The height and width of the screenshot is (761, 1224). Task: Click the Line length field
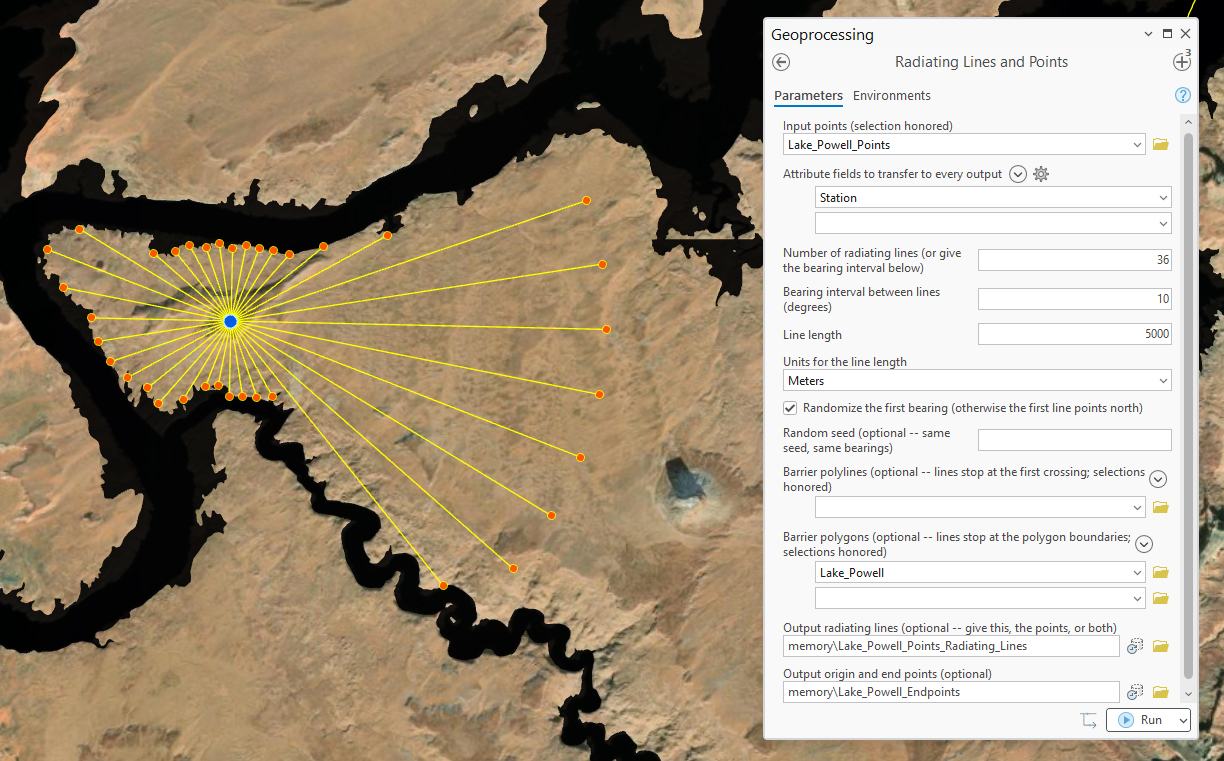coord(1074,335)
